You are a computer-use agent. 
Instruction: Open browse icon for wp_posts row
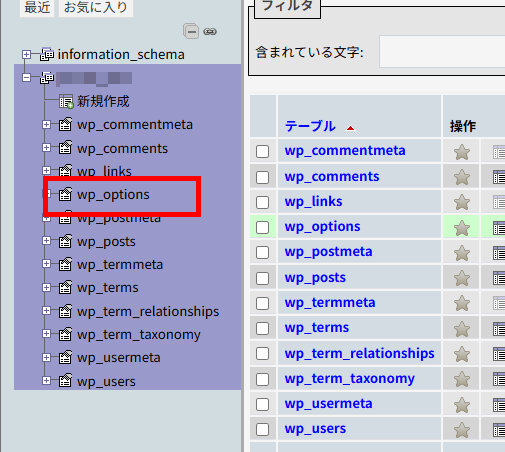pos(499,278)
